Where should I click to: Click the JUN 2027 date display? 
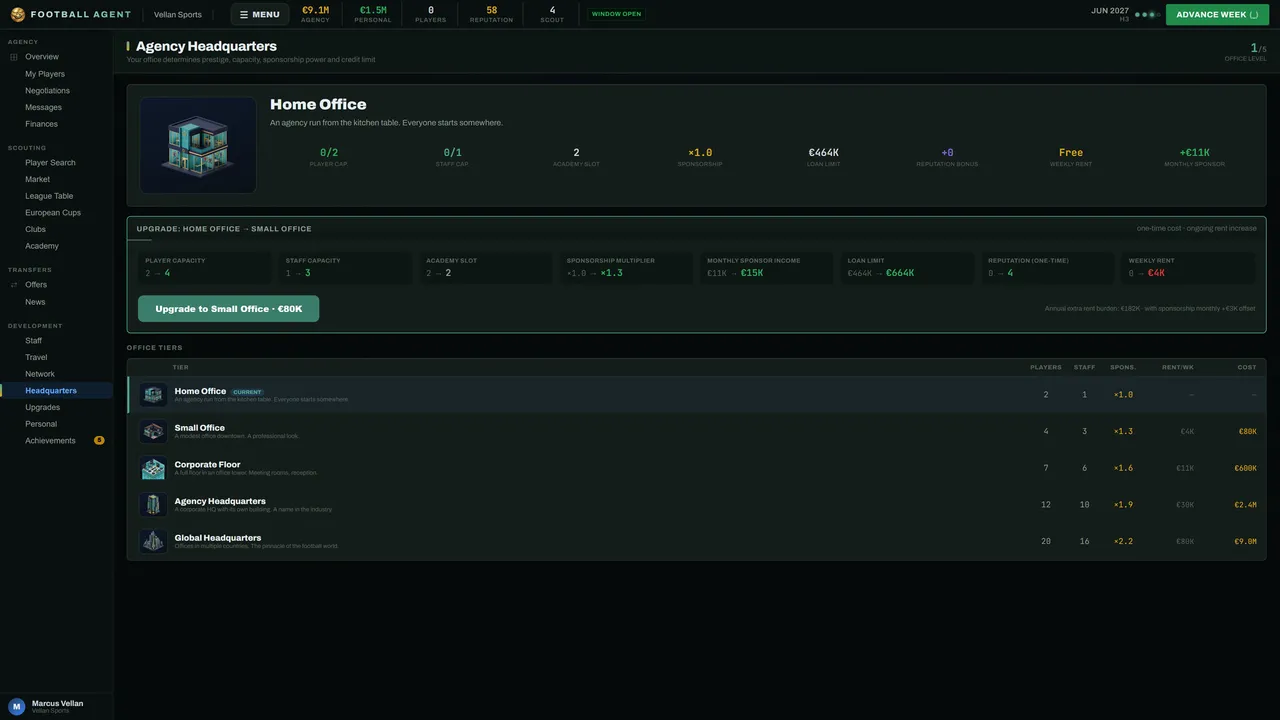[x=1110, y=11]
